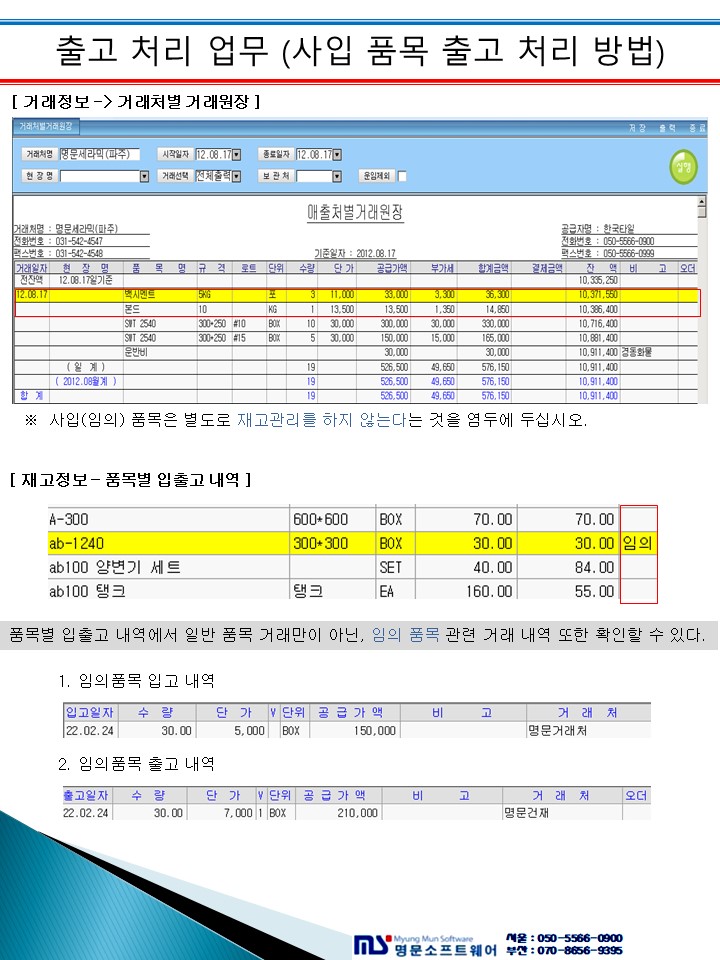Open the 시작일자 date dropdown
Screen dimensions: 720x960
point(237,154)
